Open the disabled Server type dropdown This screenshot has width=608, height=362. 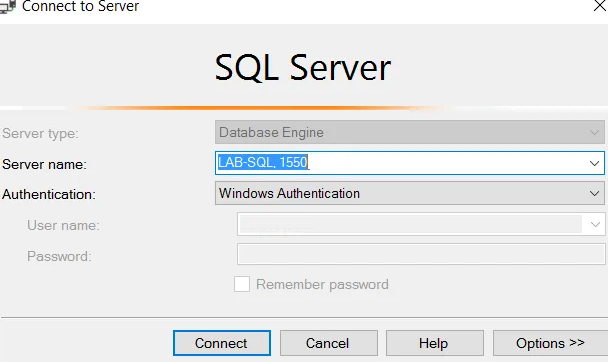pyautogui.click(x=409, y=132)
